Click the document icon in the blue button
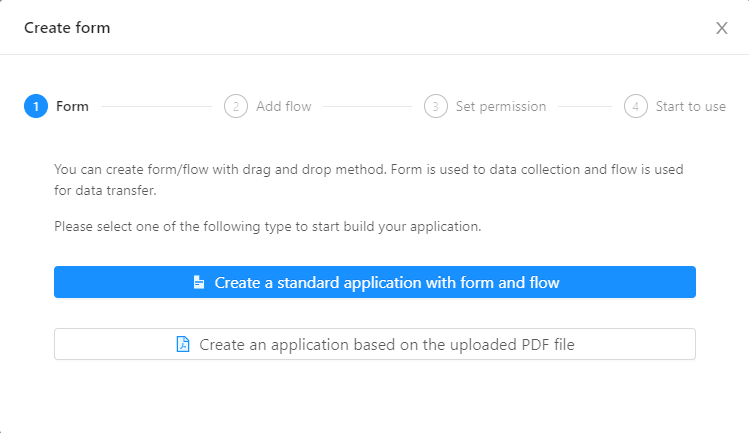 [x=199, y=282]
